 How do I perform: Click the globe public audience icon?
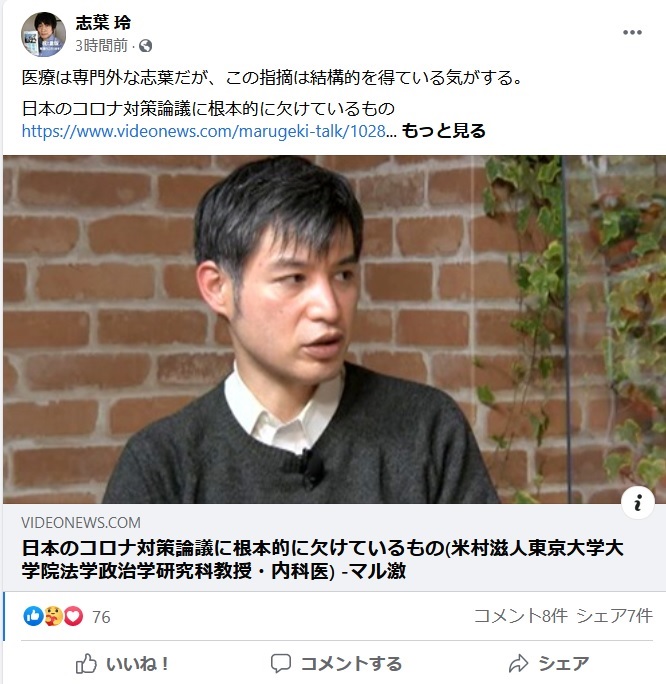[x=146, y=46]
